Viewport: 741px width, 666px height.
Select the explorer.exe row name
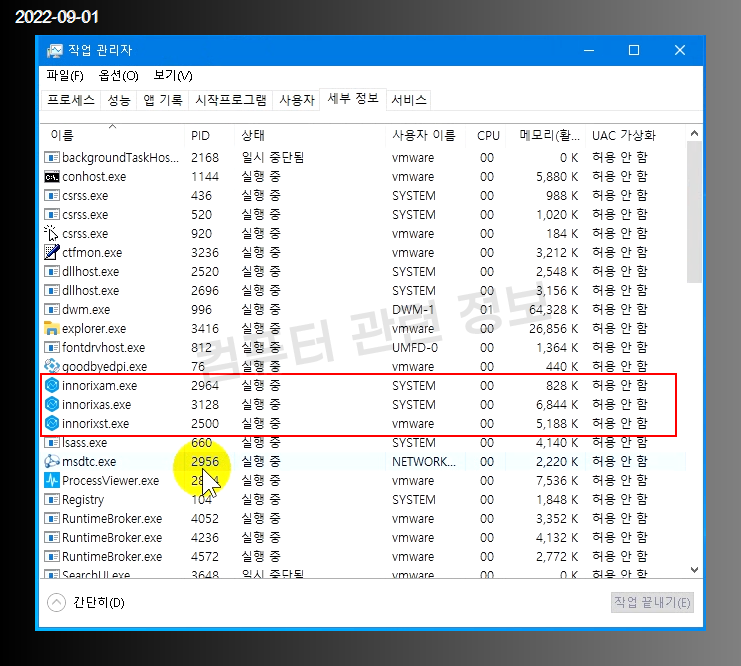94,329
